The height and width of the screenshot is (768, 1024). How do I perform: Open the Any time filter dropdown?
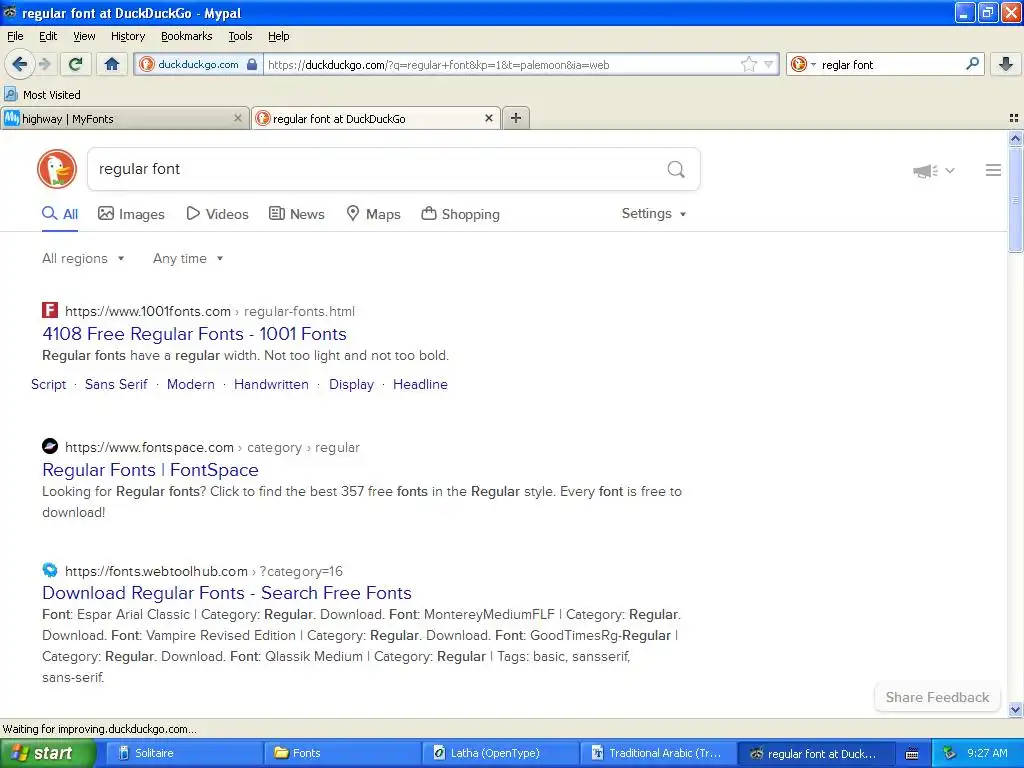point(188,259)
